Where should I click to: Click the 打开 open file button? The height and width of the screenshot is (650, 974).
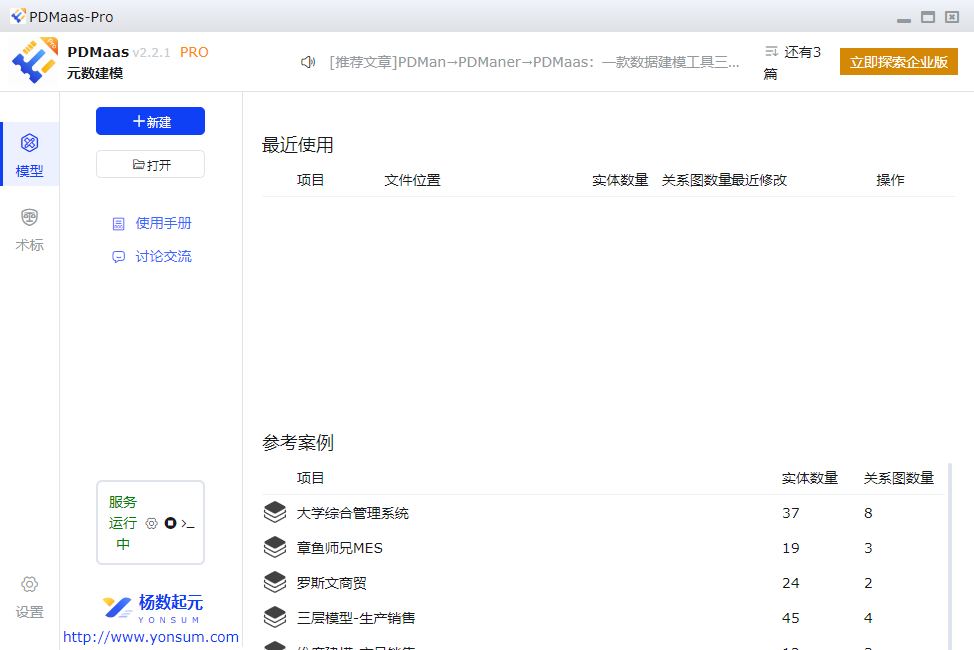coord(150,165)
